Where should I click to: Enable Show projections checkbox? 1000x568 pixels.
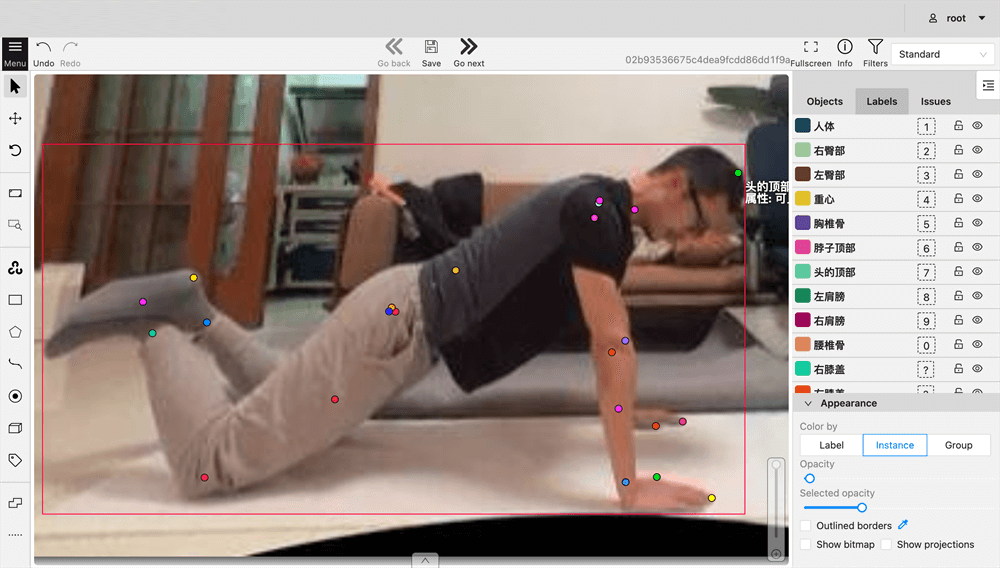886,544
